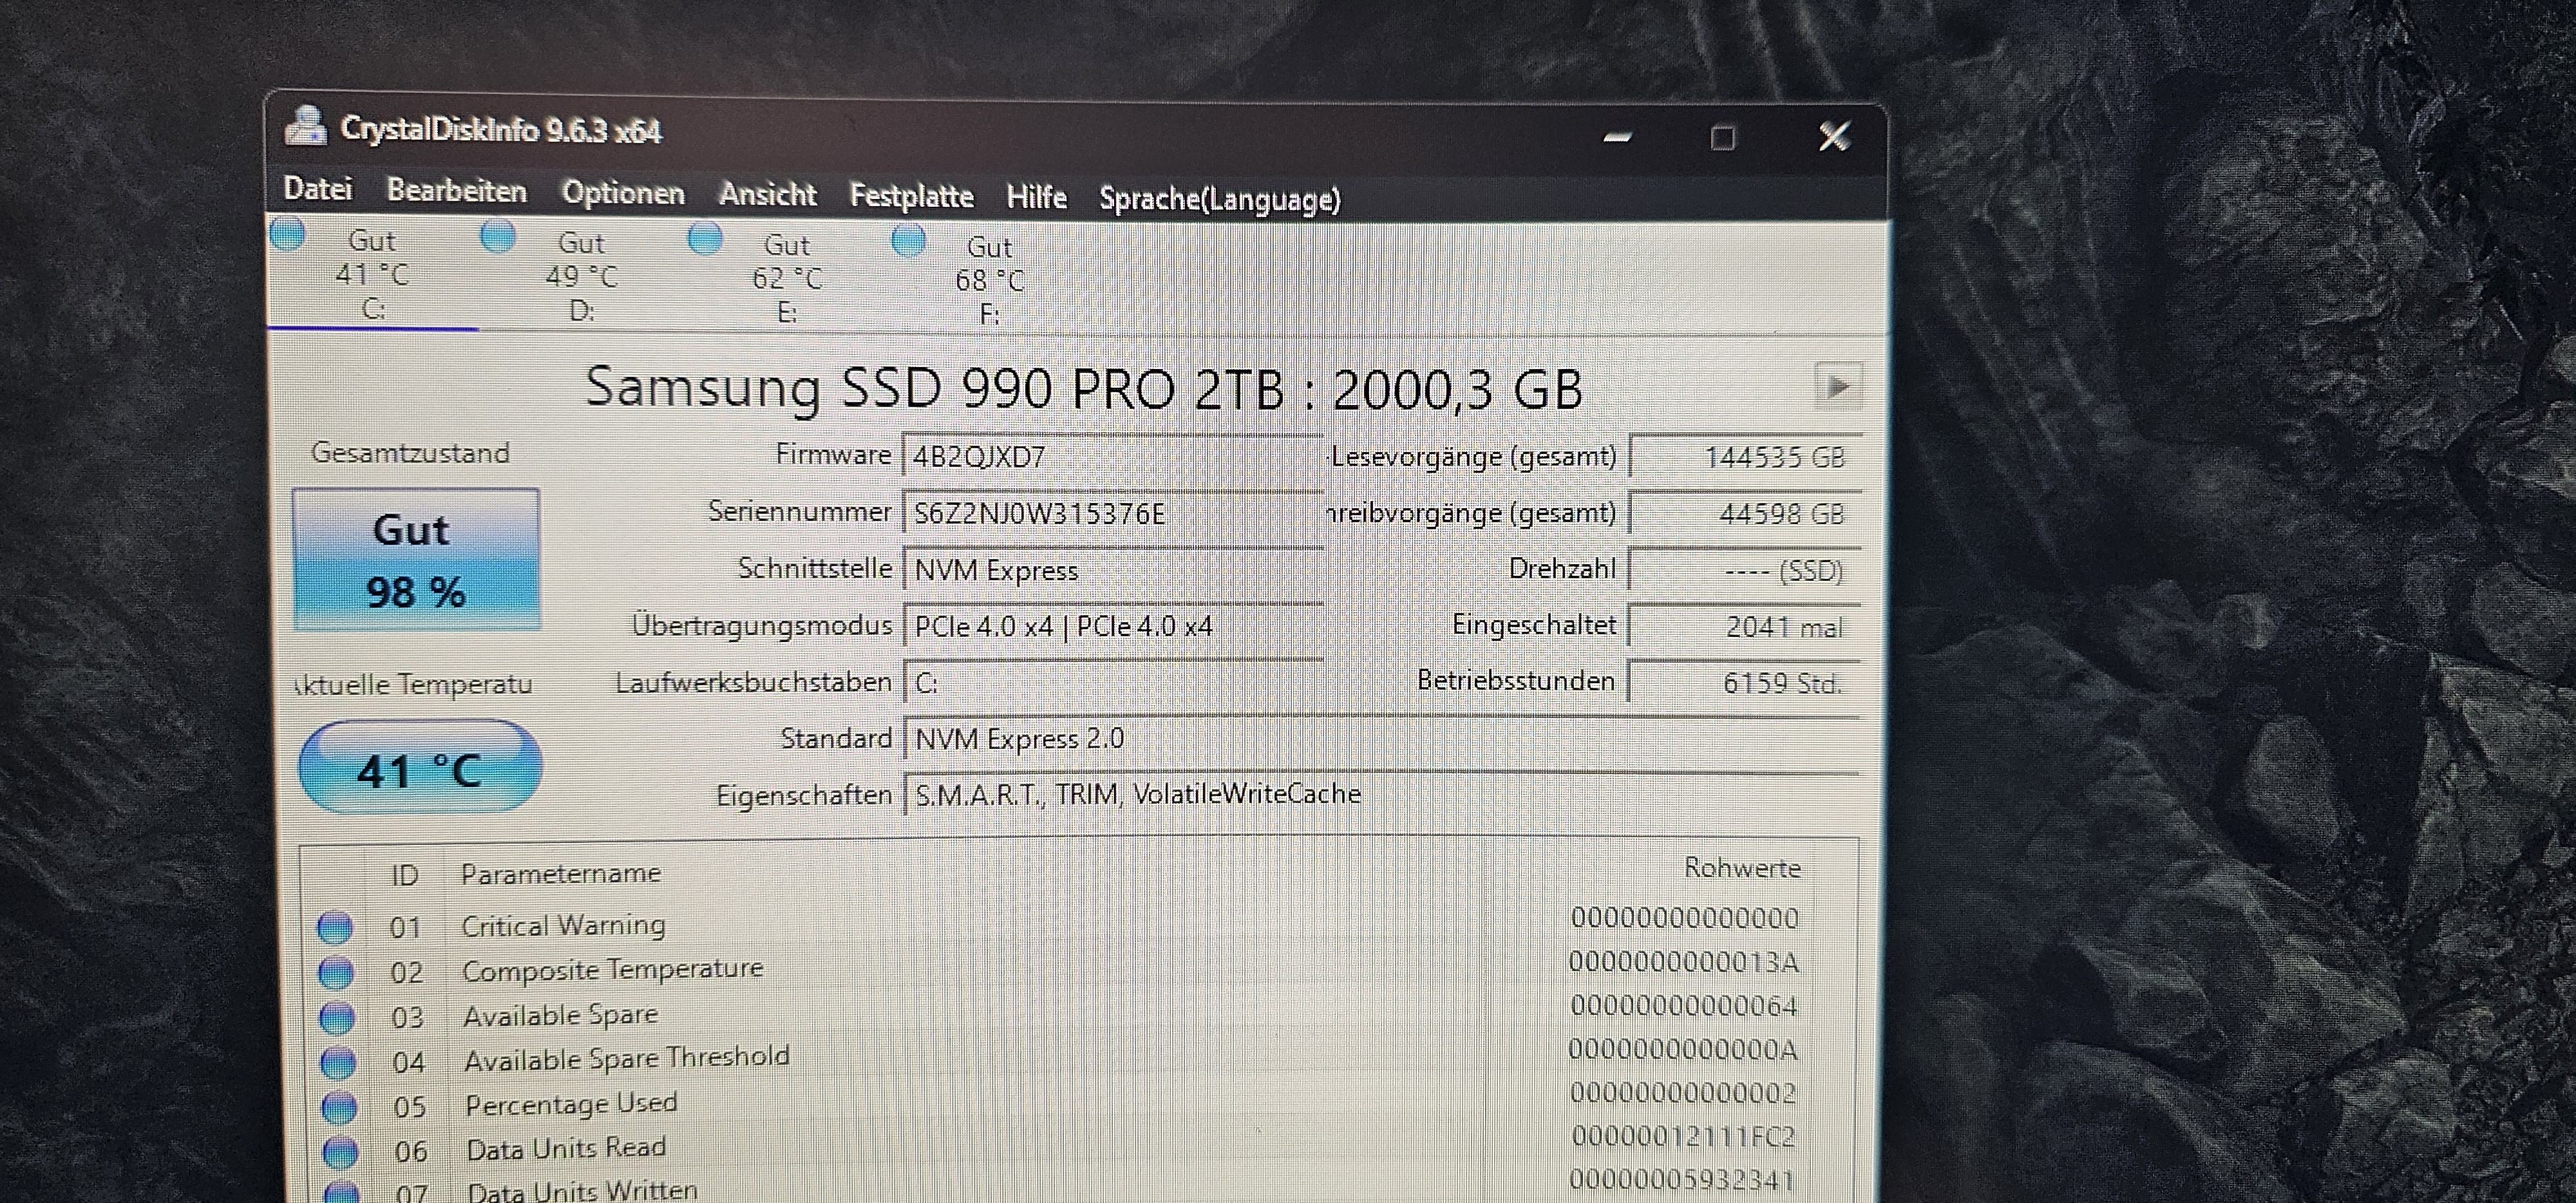
Task: Open the Optionen menu
Action: click(623, 192)
